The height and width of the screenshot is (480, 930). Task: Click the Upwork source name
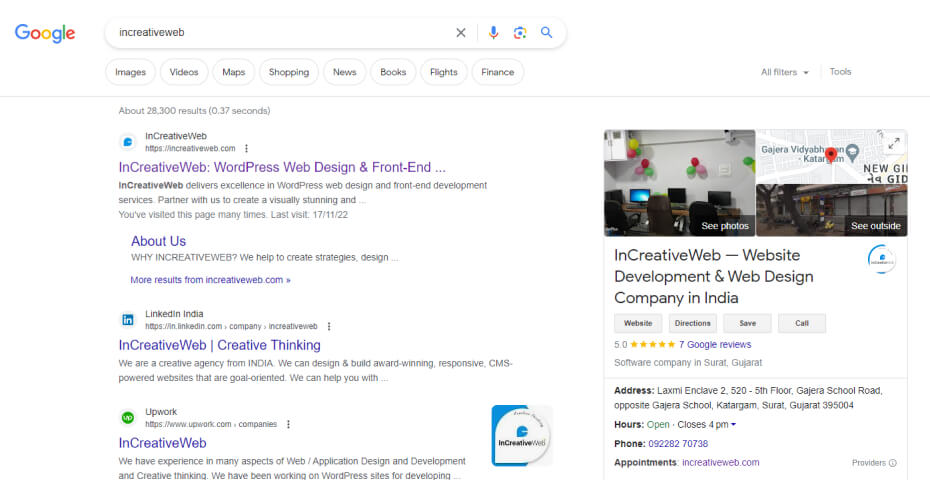click(x=161, y=412)
